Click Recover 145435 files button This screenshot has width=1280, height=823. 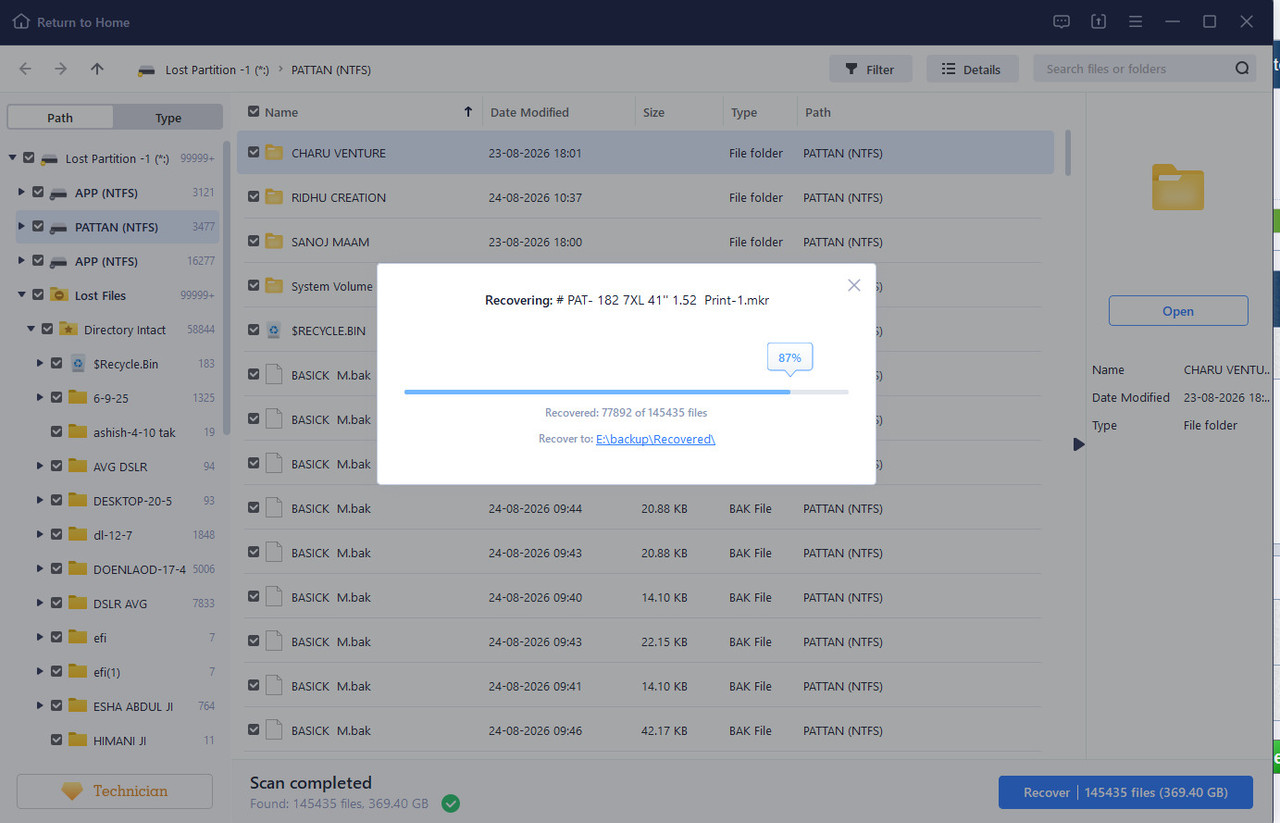(x=1125, y=792)
